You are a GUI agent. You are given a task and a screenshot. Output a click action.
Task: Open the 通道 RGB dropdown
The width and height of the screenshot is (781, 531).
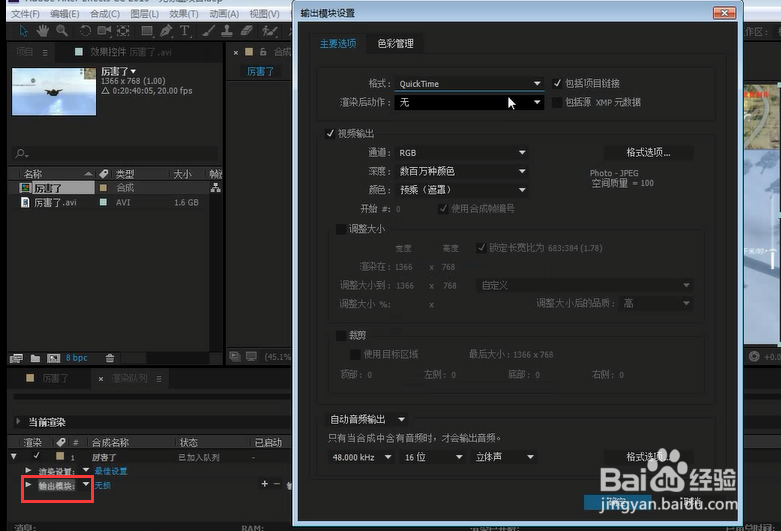tap(461, 152)
